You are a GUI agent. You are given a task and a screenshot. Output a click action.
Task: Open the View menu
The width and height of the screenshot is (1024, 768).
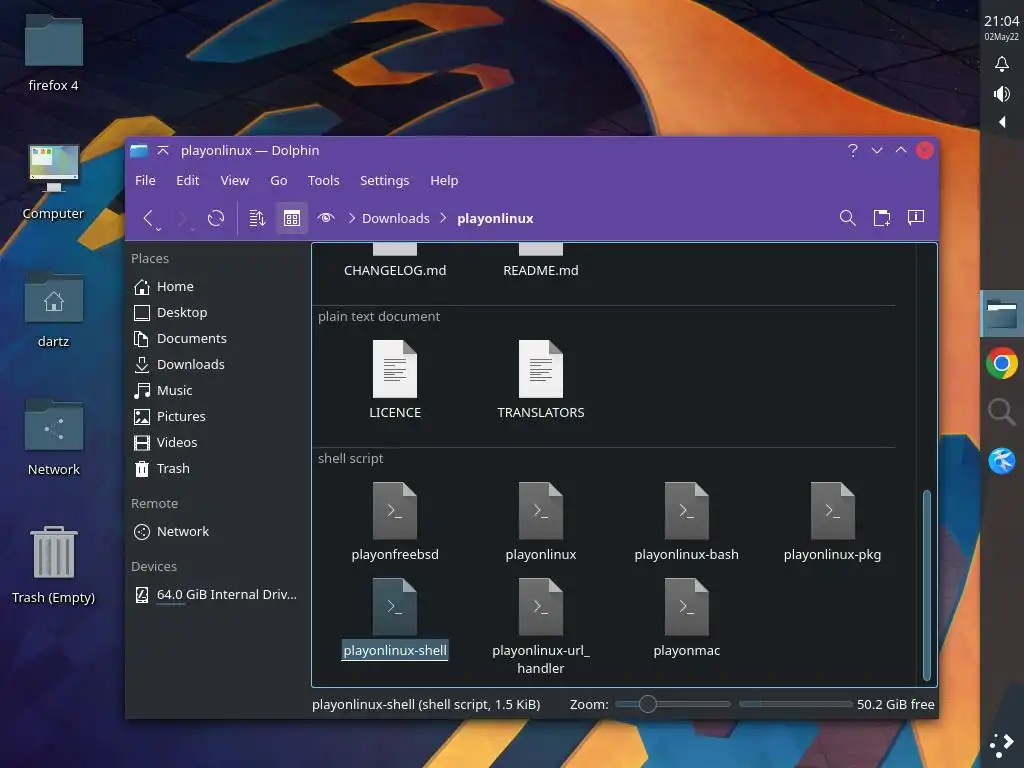[234, 180]
